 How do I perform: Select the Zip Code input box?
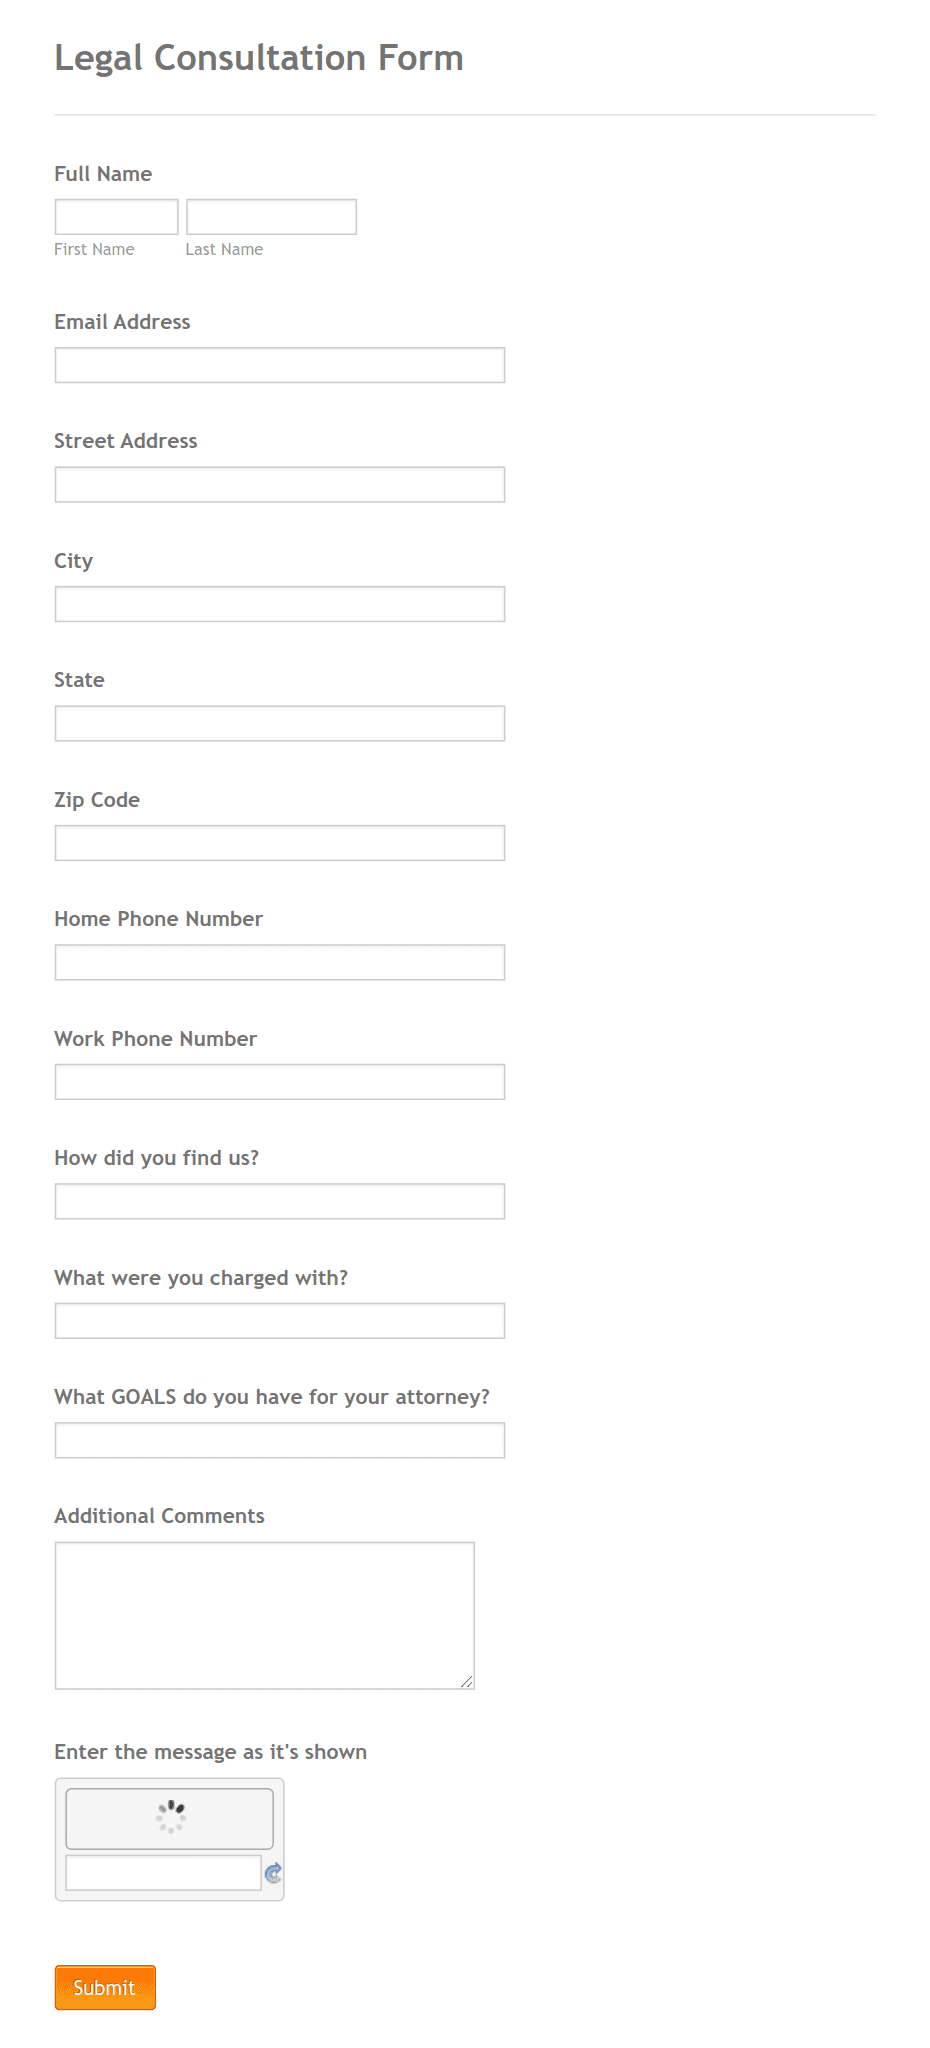(x=279, y=843)
